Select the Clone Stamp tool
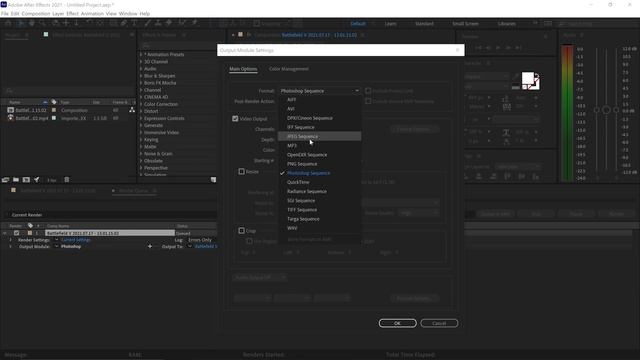 coord(158,23)
